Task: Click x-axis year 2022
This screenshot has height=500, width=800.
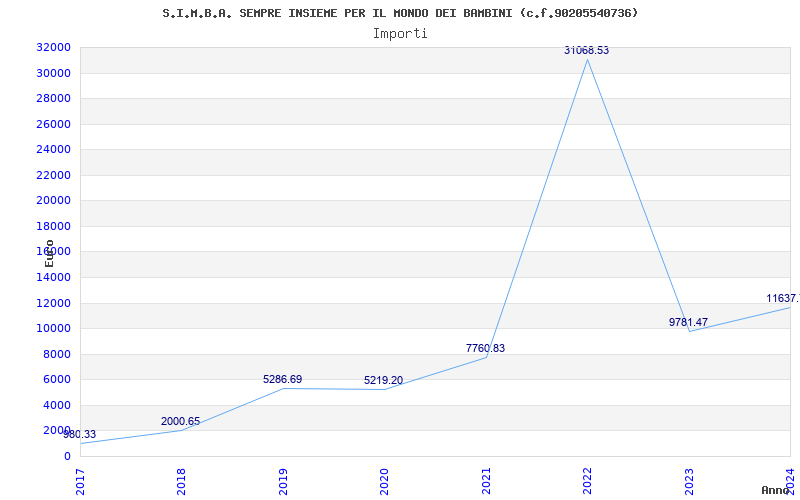Action: (587, 482)
